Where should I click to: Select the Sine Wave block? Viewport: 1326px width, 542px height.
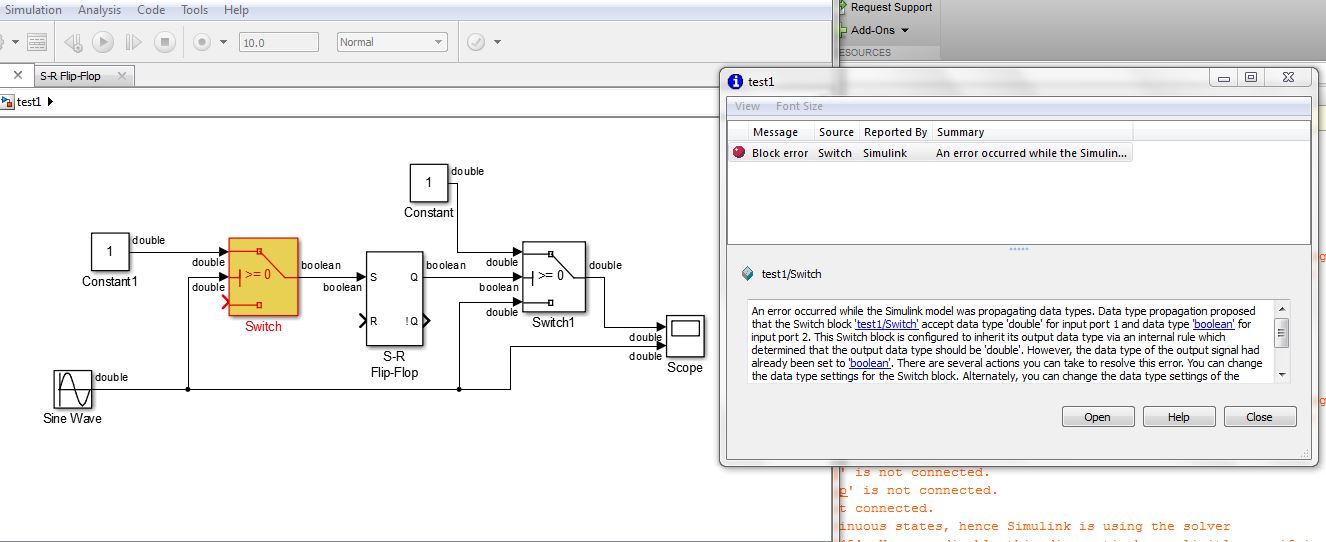tap(72, 389)
